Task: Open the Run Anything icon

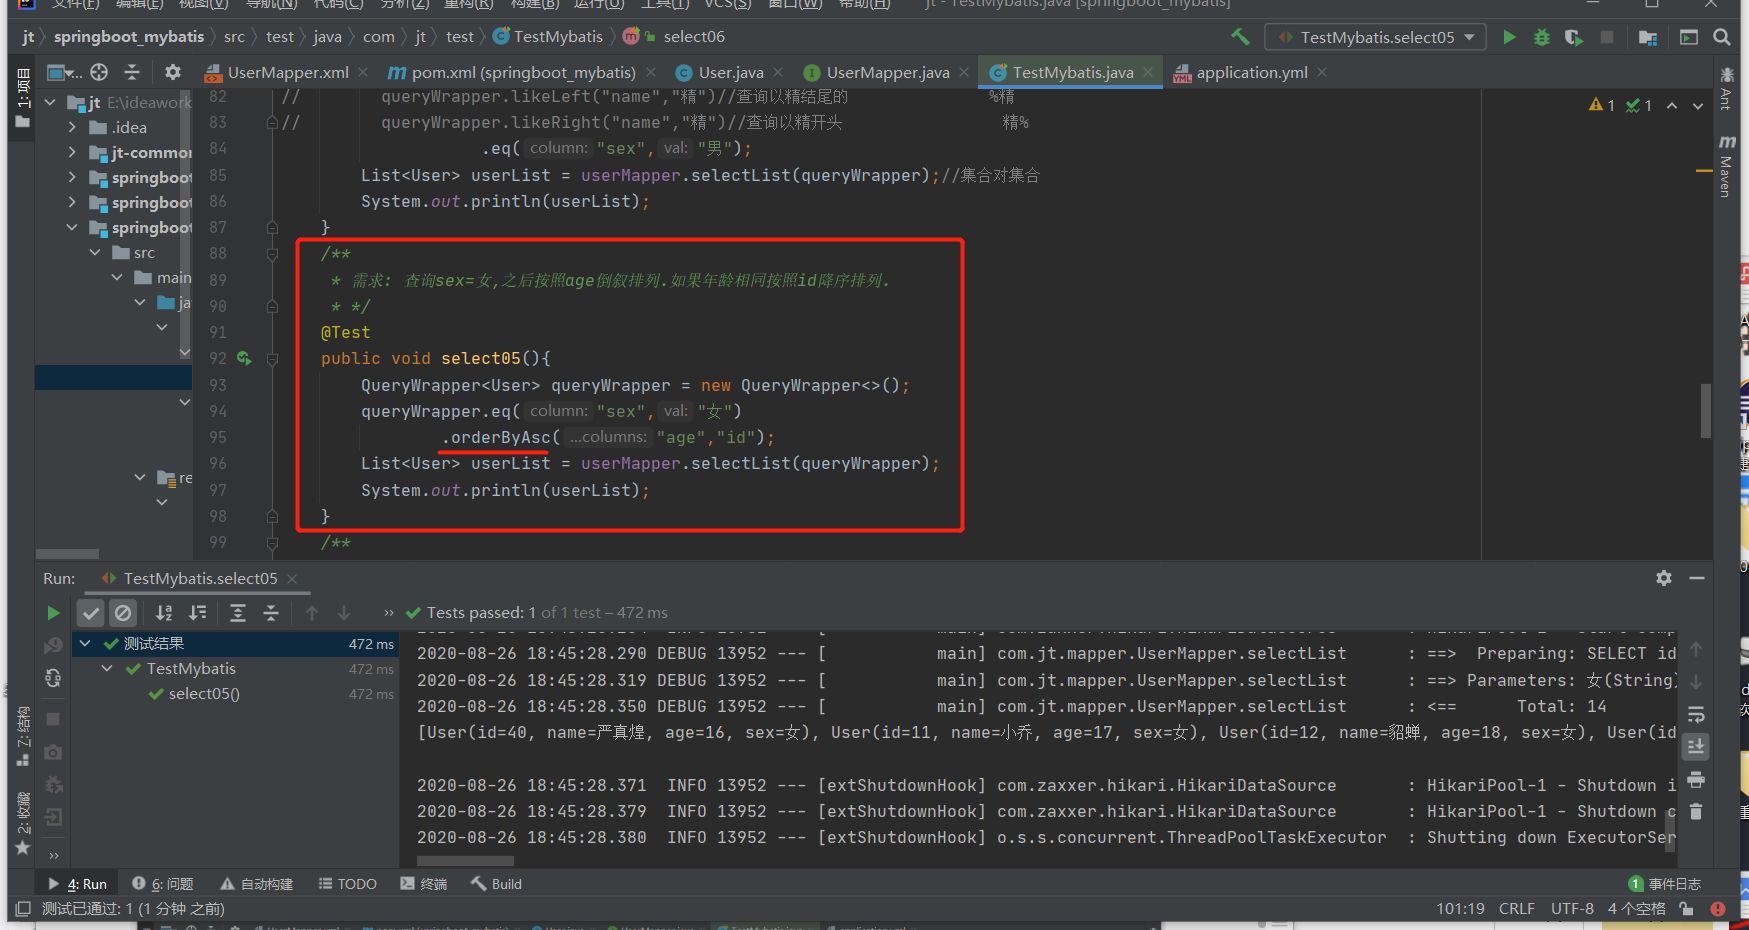Action: [x=1689, y=37]
